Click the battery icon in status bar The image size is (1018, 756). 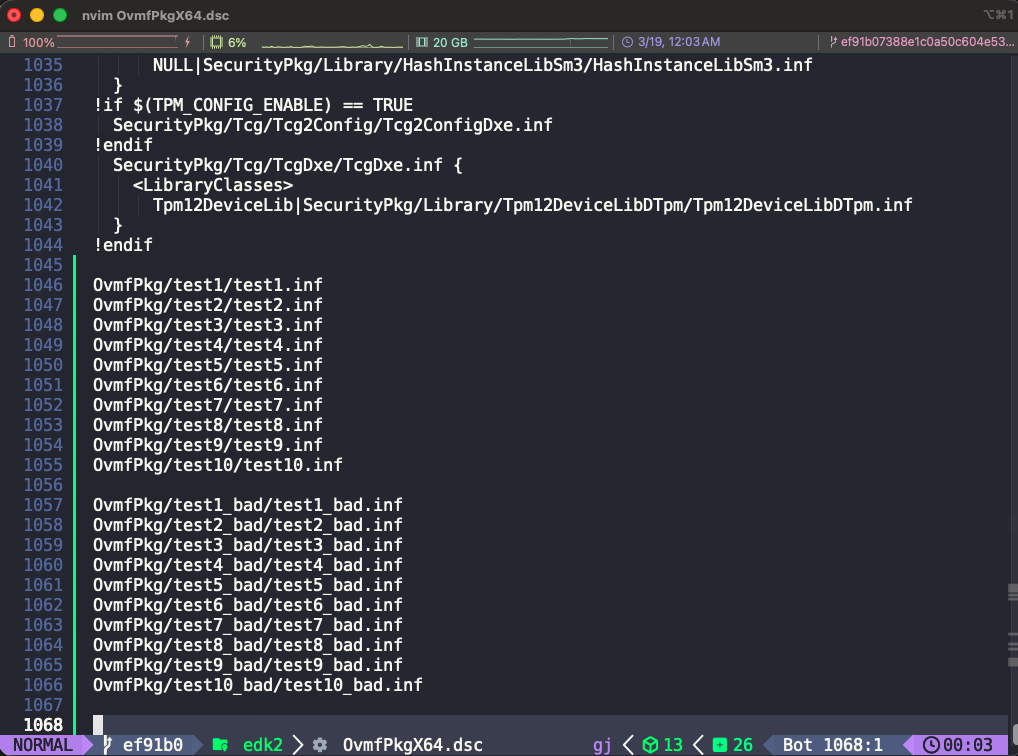coord(11,43)
